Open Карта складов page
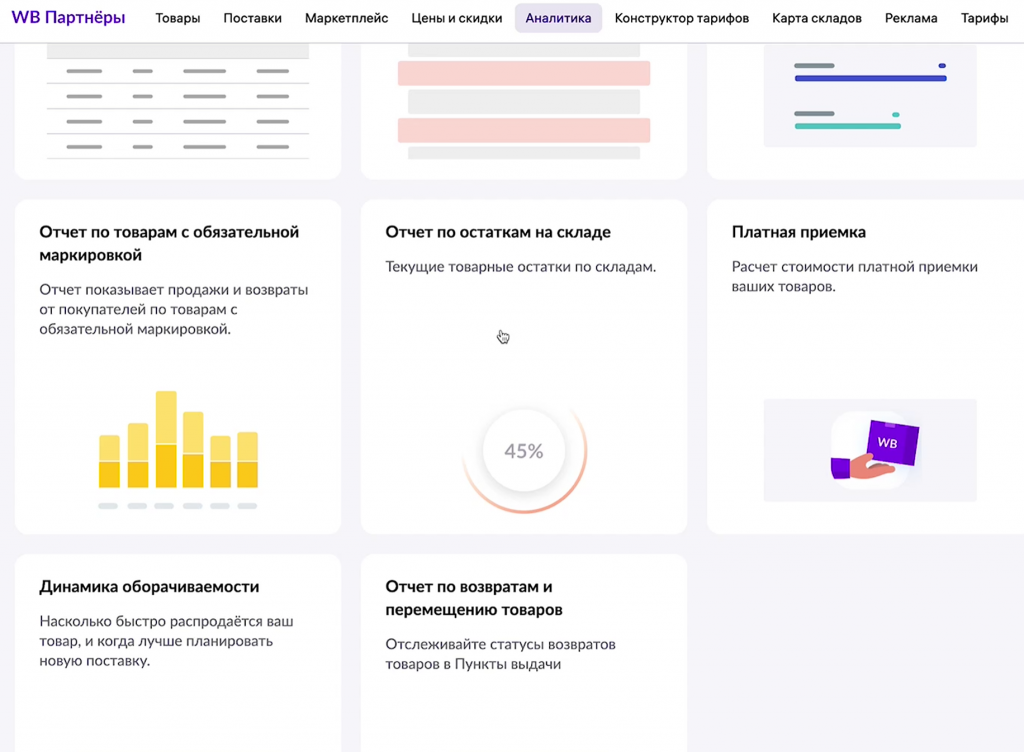1024x752 pixels. tap(817, 18)
